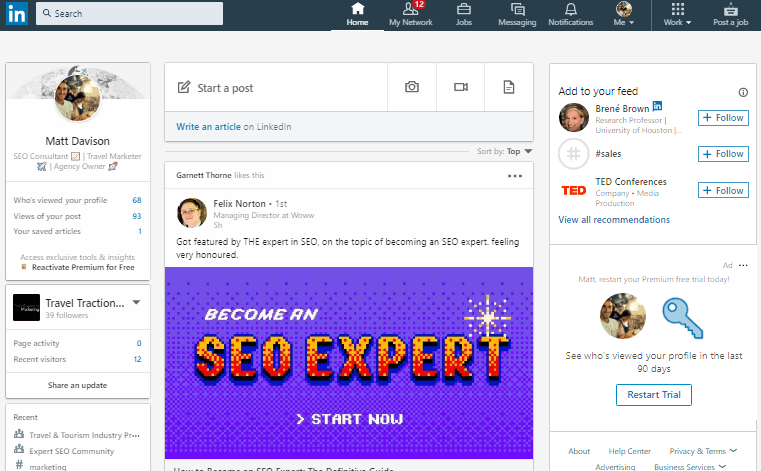This screenshot has height=471, width=761.
Task: Open Page activity stat
Action: tap(78, 343)
